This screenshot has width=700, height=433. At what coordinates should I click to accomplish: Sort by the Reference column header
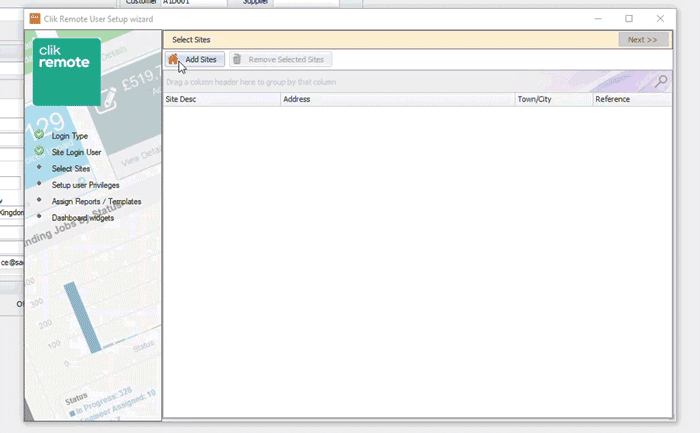click(x=632, y=99)
